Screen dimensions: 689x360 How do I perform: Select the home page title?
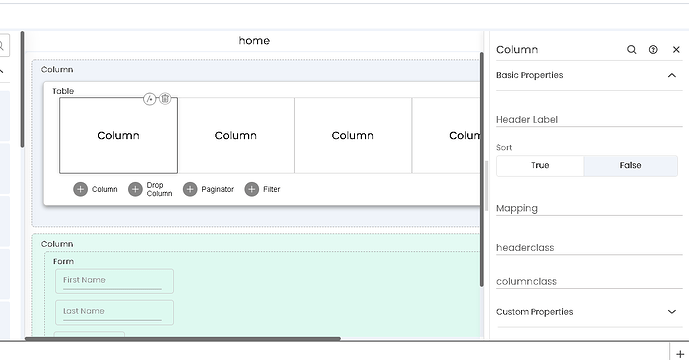coord(254,40)
